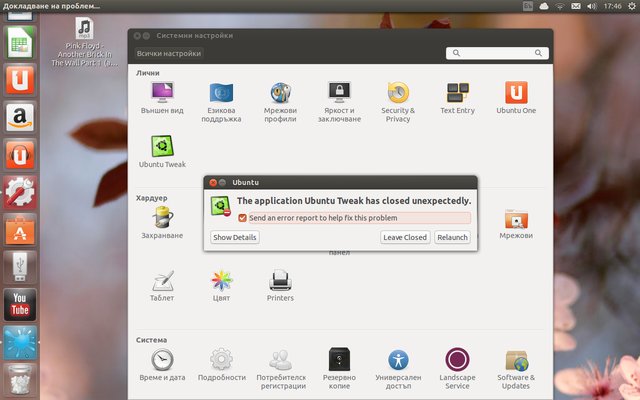640x400 pixels.
Task: Open Цвят color settings
Action: pyautogui.click(x=221, y=286)
